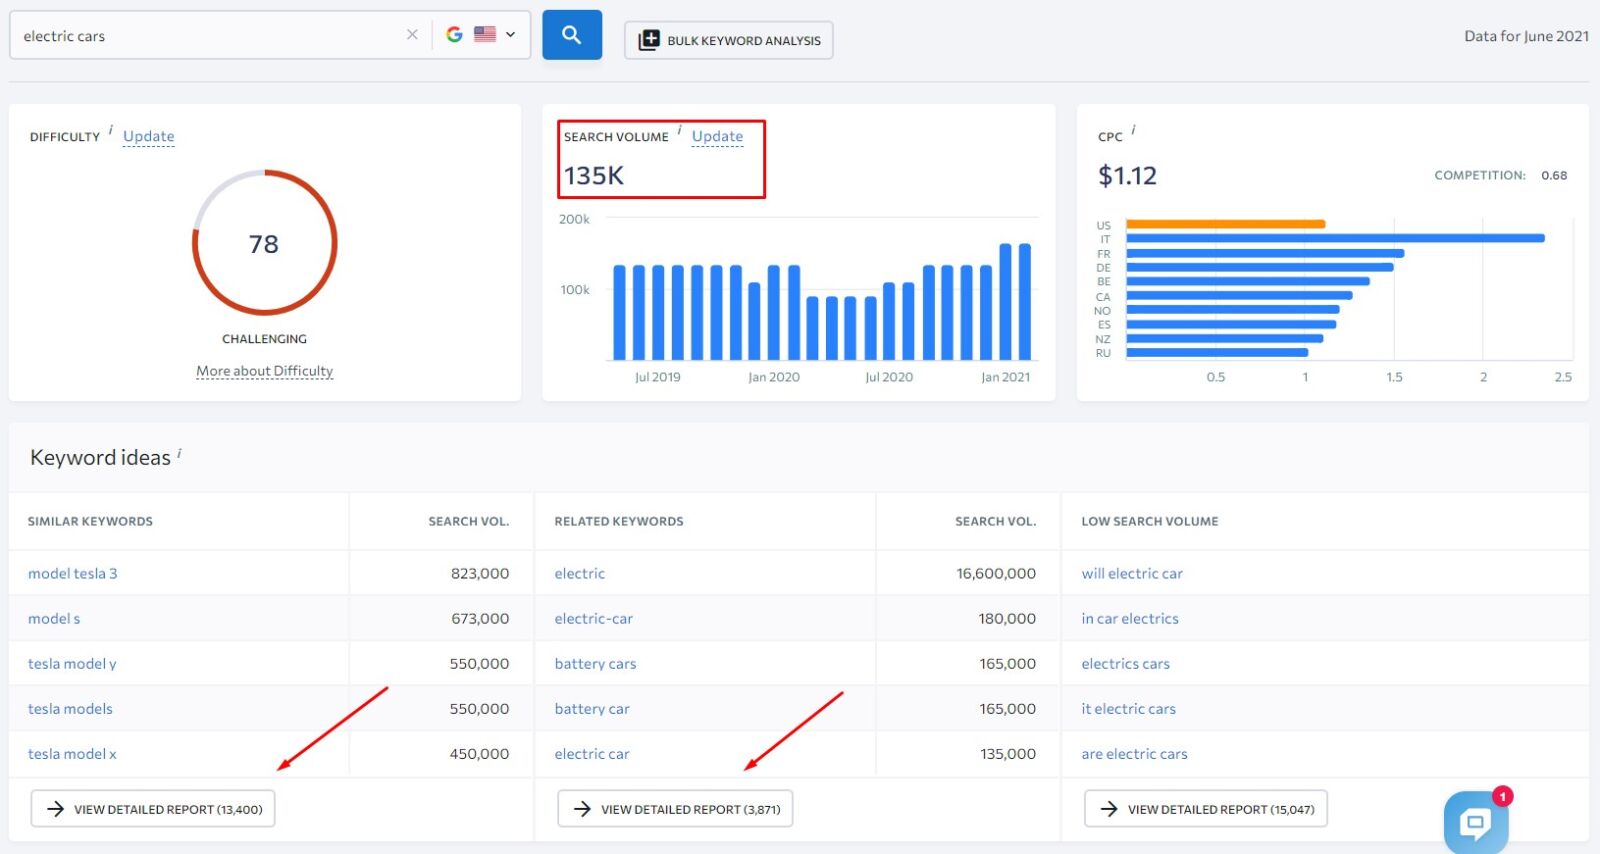Click the 180,000 search volume cell

point(1007,619)
